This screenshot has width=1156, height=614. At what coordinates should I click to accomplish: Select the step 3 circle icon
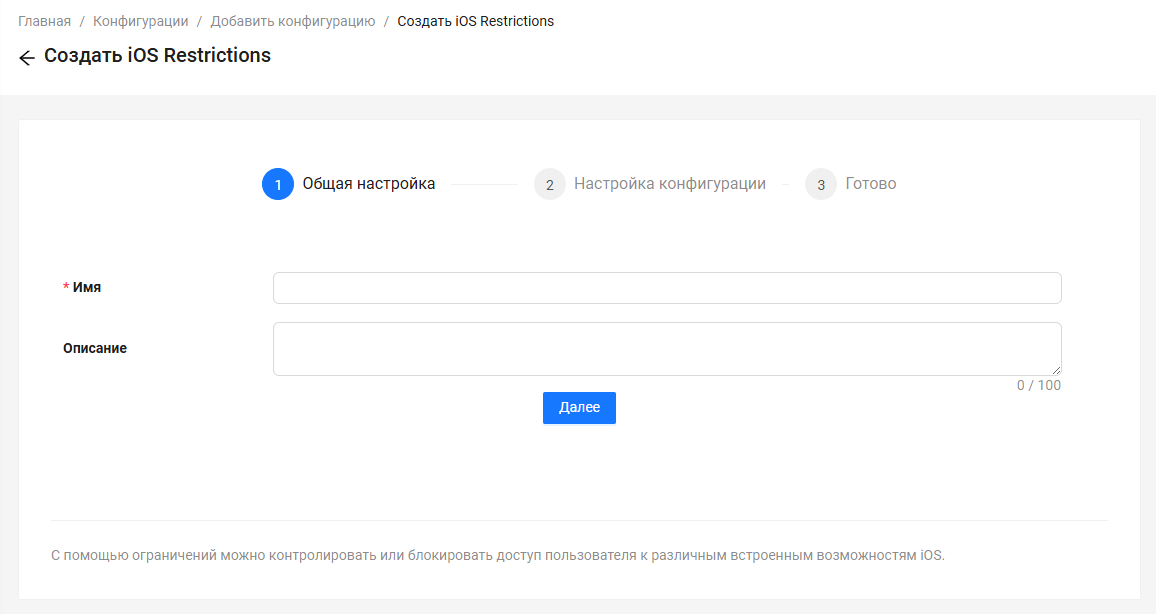(x=821, y=185)
